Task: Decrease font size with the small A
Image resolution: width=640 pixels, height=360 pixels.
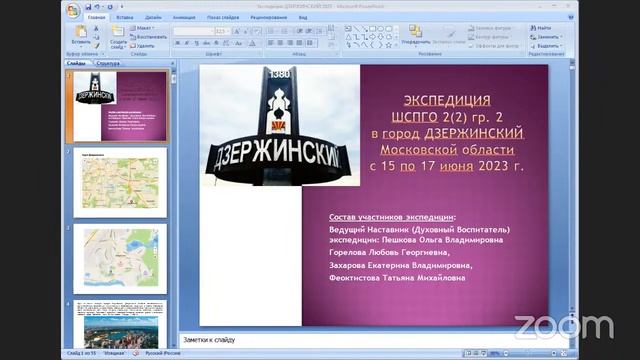Action: pos(246,31)
